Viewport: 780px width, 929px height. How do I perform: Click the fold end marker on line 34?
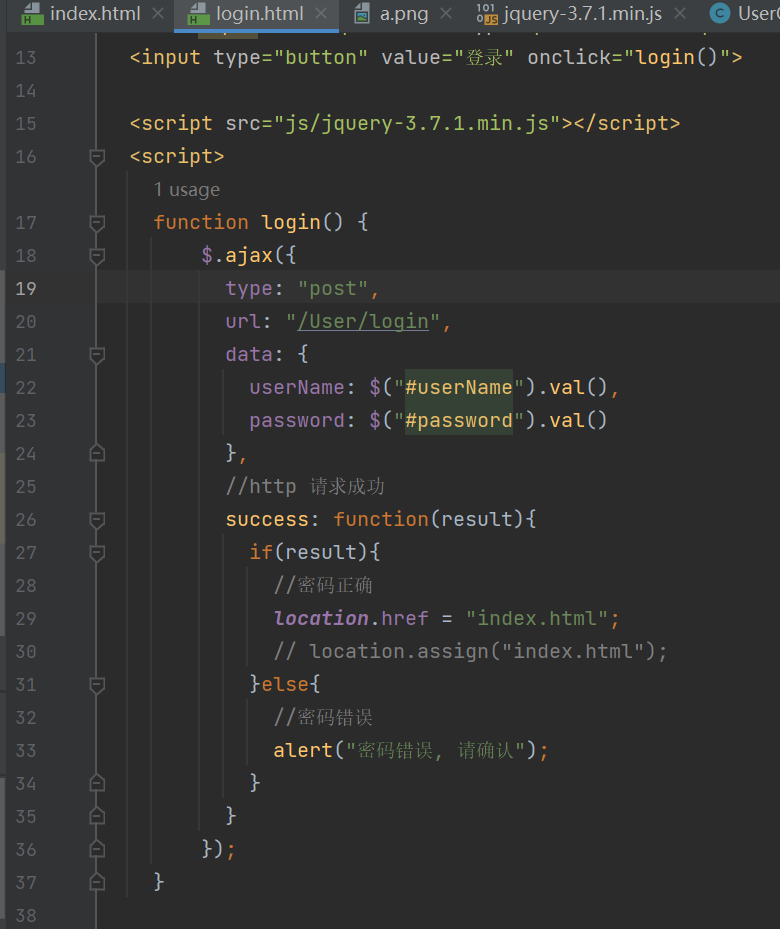pos(97,783)
